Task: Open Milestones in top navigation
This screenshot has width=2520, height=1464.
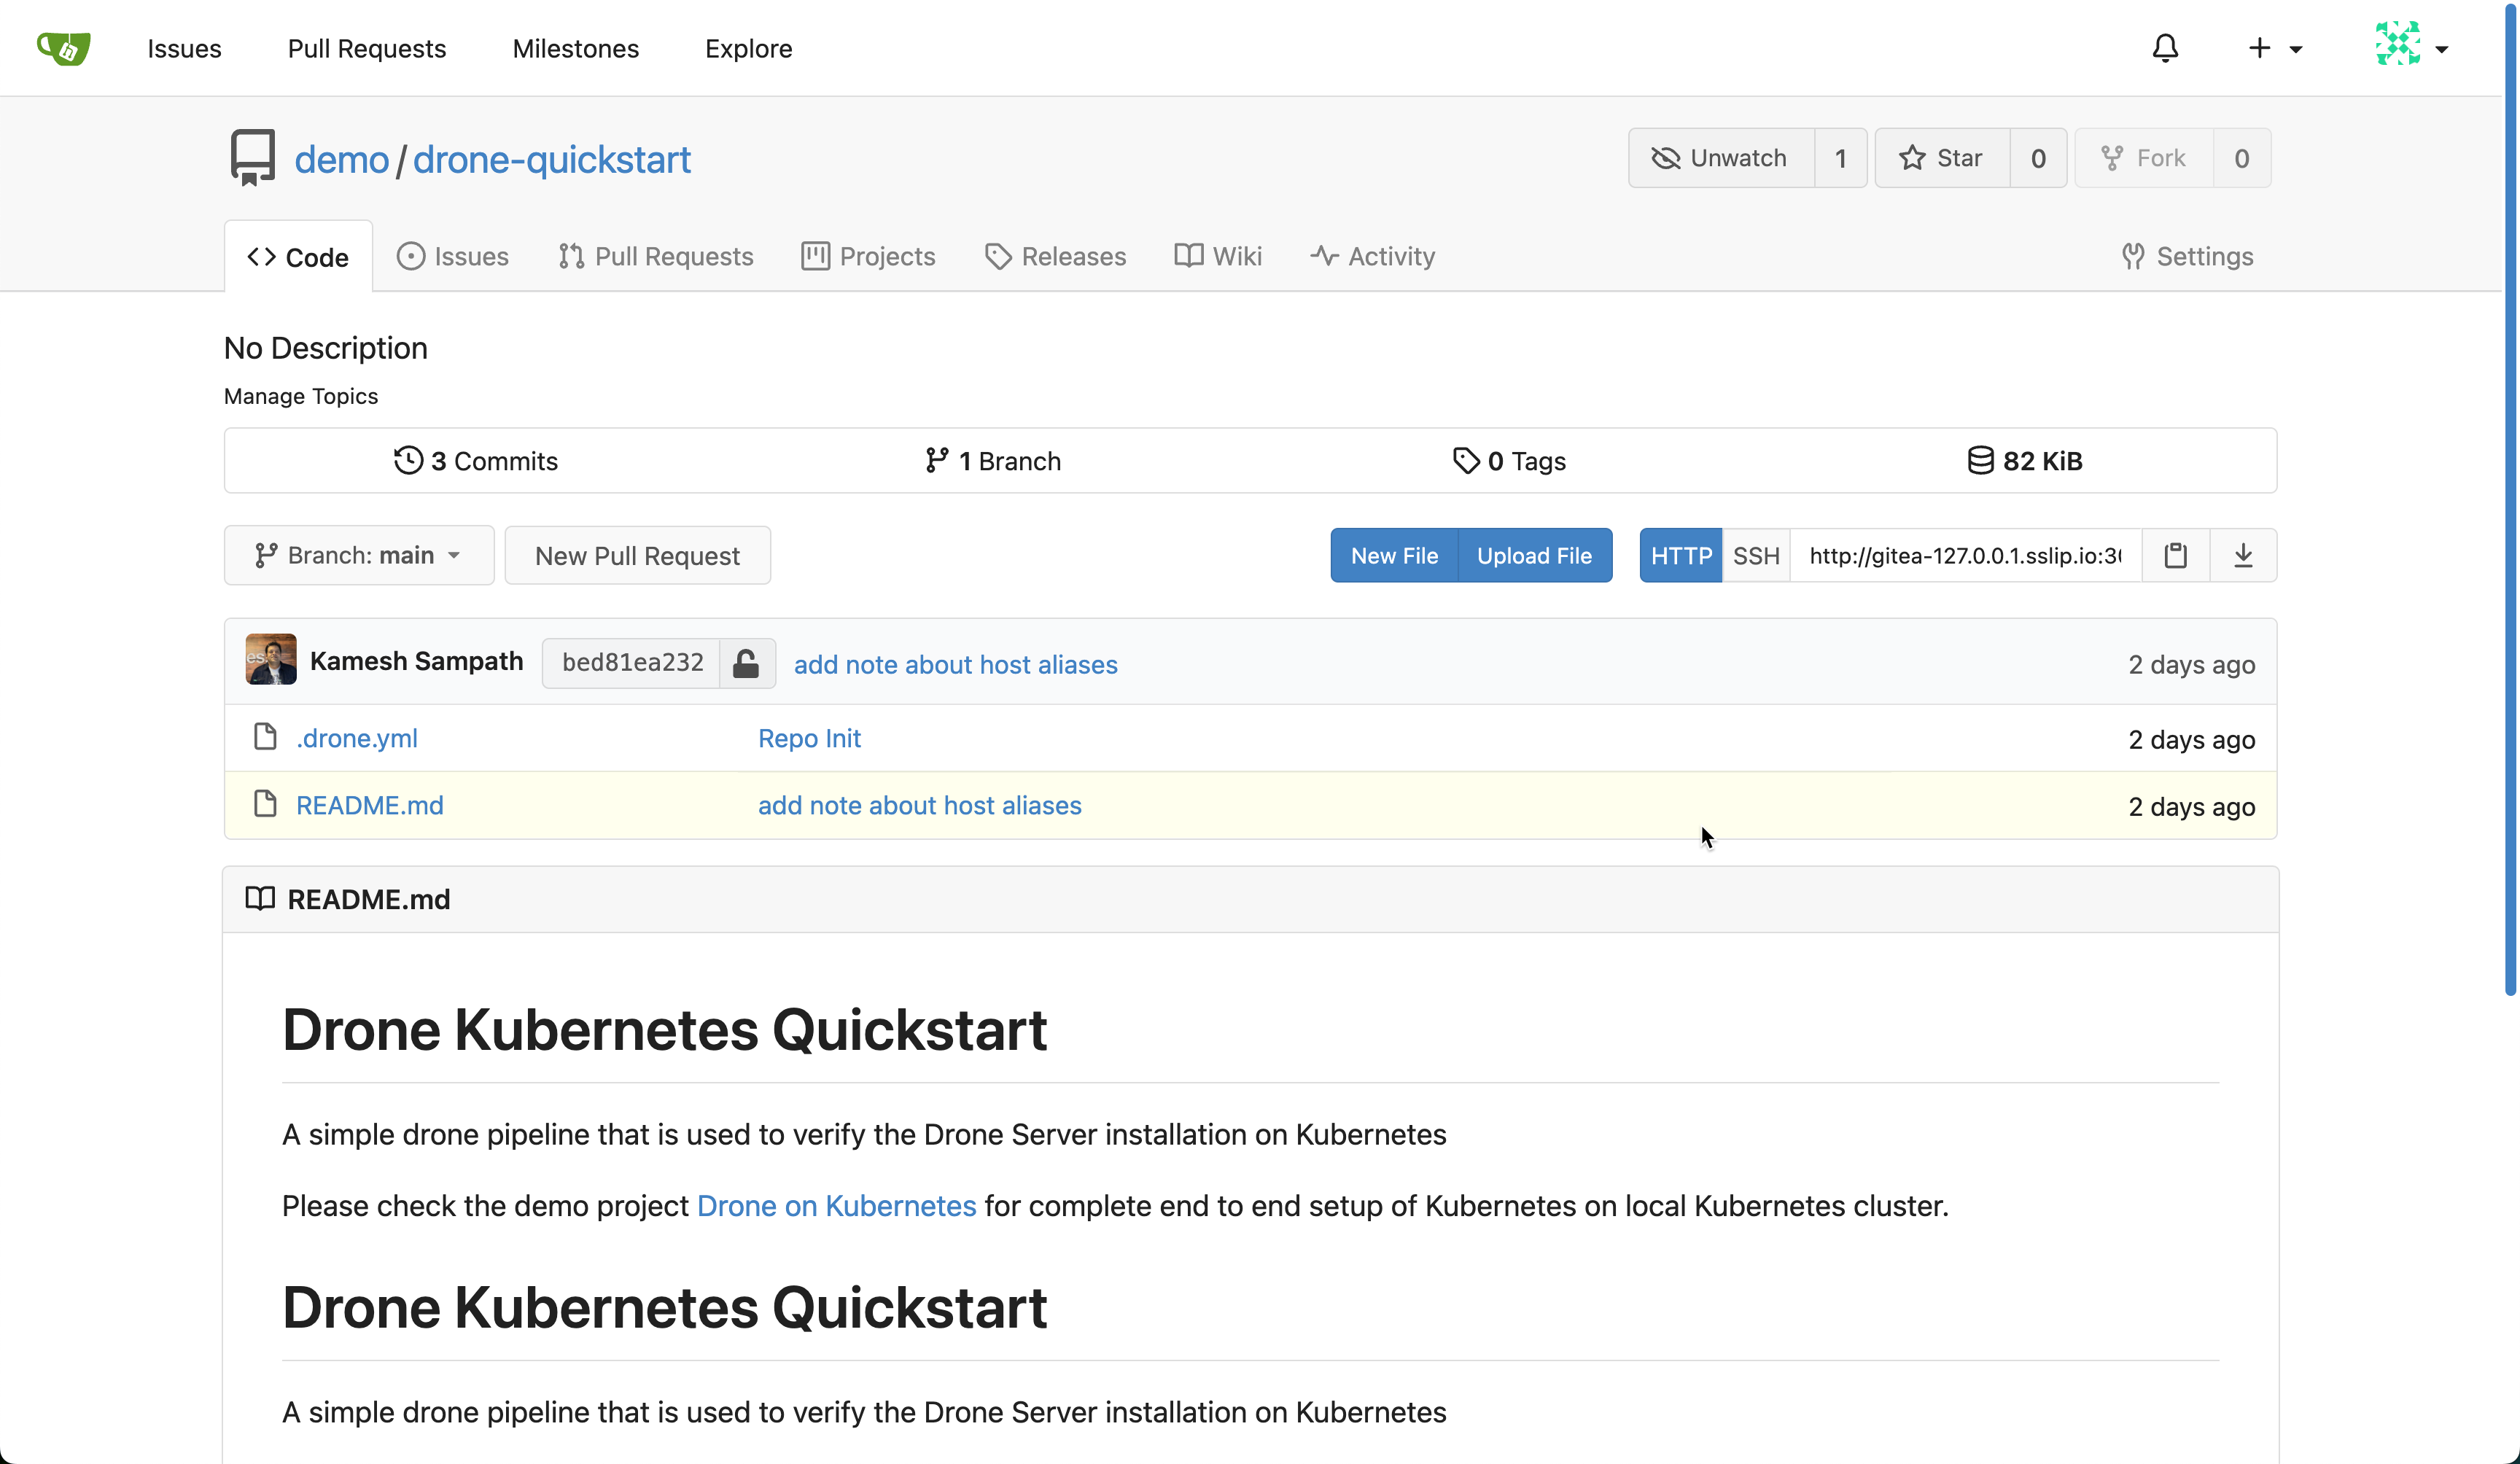Action: coord(575,48)
